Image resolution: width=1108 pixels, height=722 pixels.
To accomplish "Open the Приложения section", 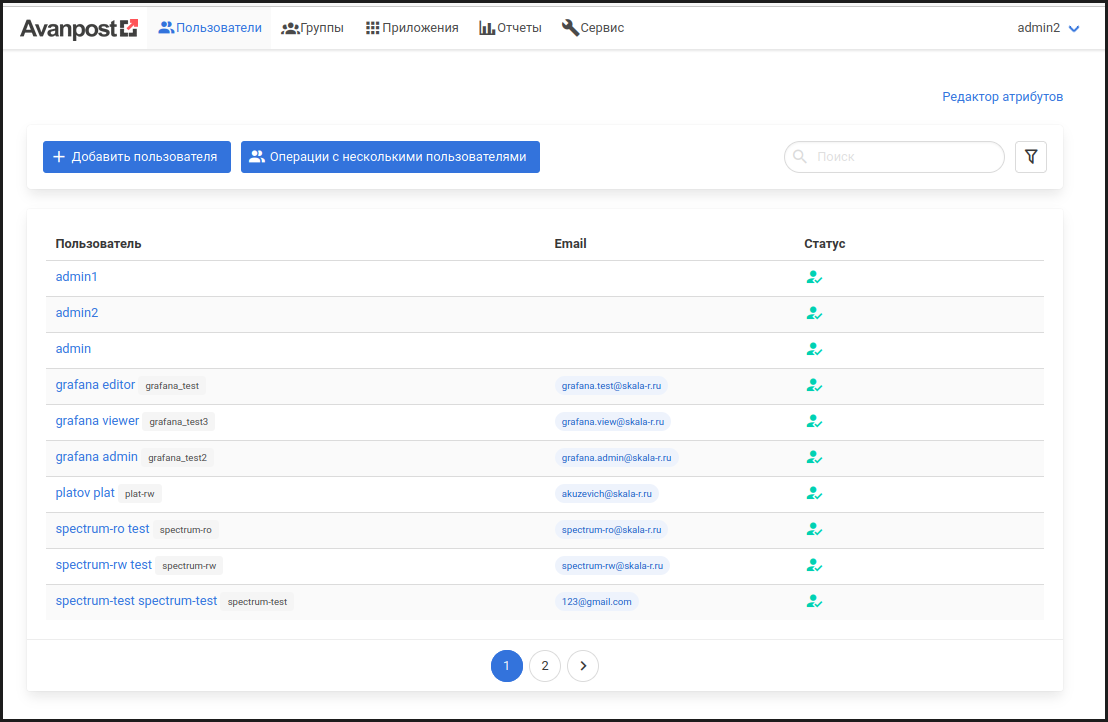I will [411, 28].
